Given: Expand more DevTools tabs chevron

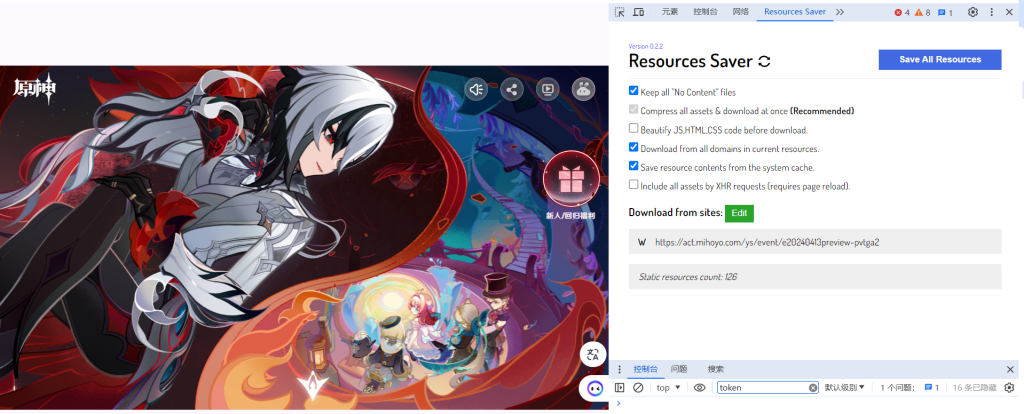Looking at the screenshot, I should (840, 12).
